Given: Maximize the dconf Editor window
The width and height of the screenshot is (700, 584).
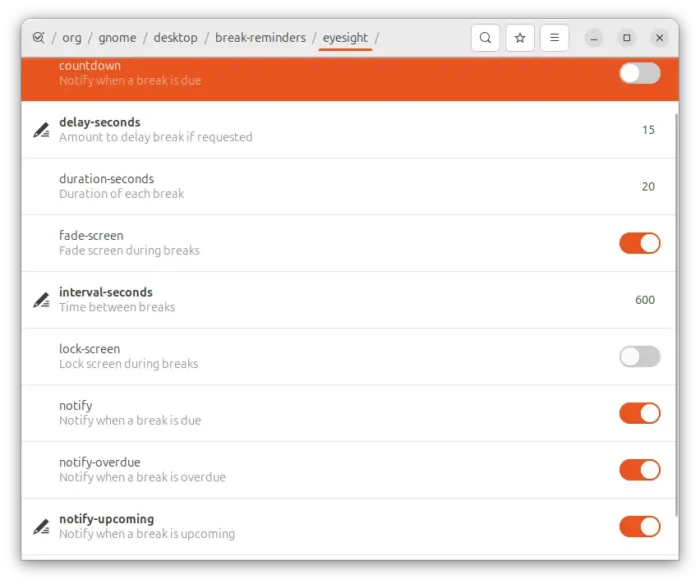Looking at the screenshot, I should pyautogui.click(x=627, y=38).
